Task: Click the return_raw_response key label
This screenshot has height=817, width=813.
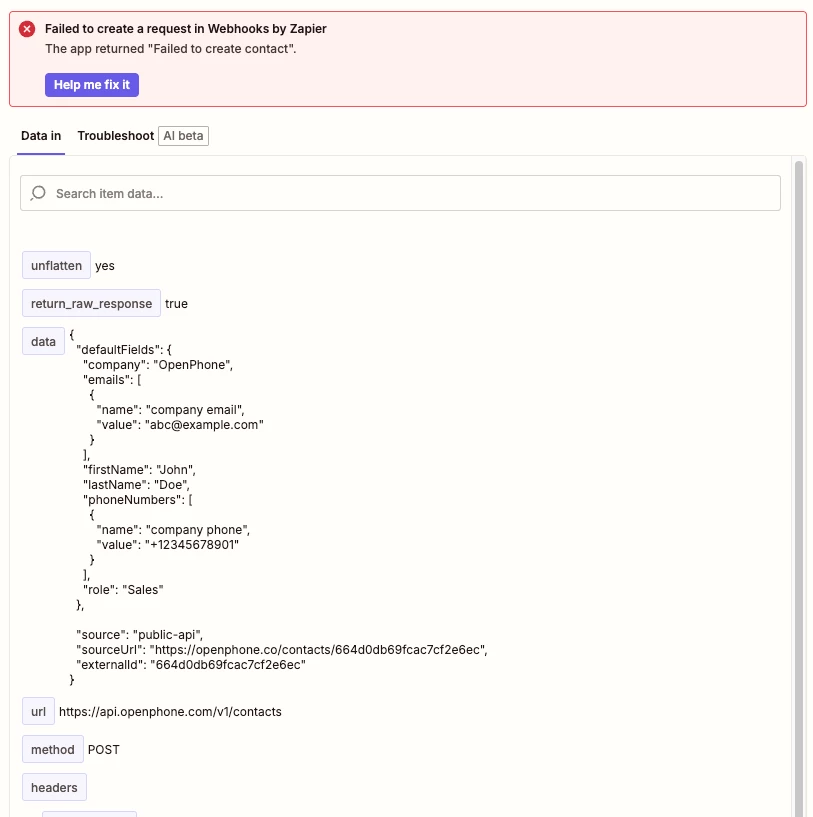Action: point(91,303)
